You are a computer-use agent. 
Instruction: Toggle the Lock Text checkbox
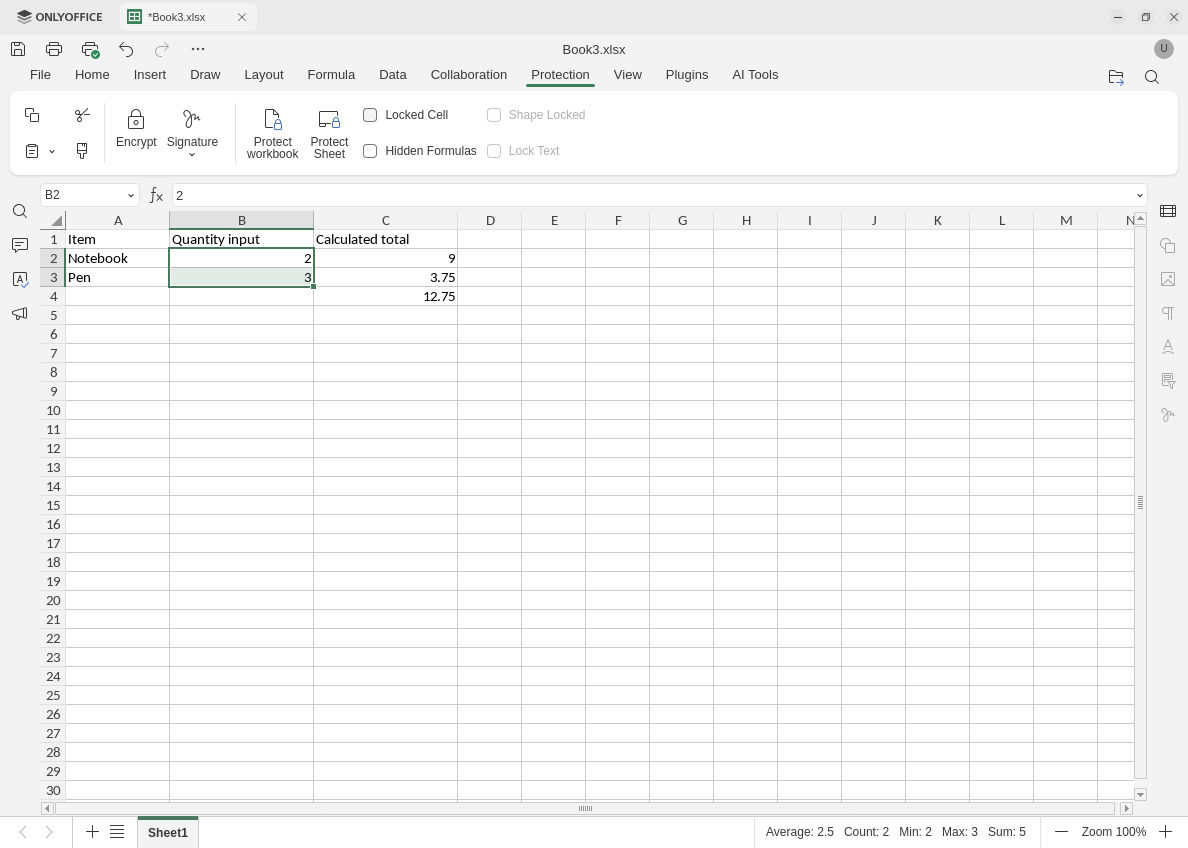point(494,151)
